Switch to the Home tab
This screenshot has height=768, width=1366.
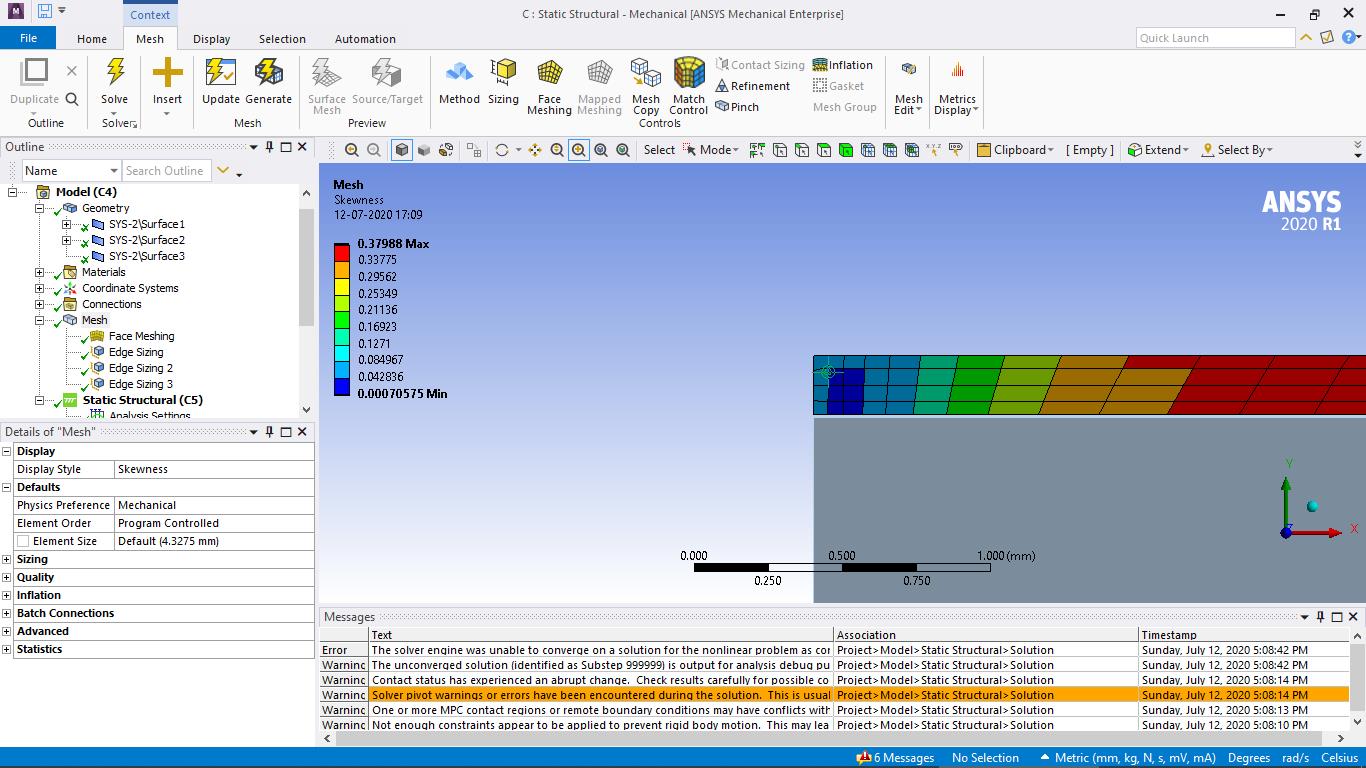92,39
